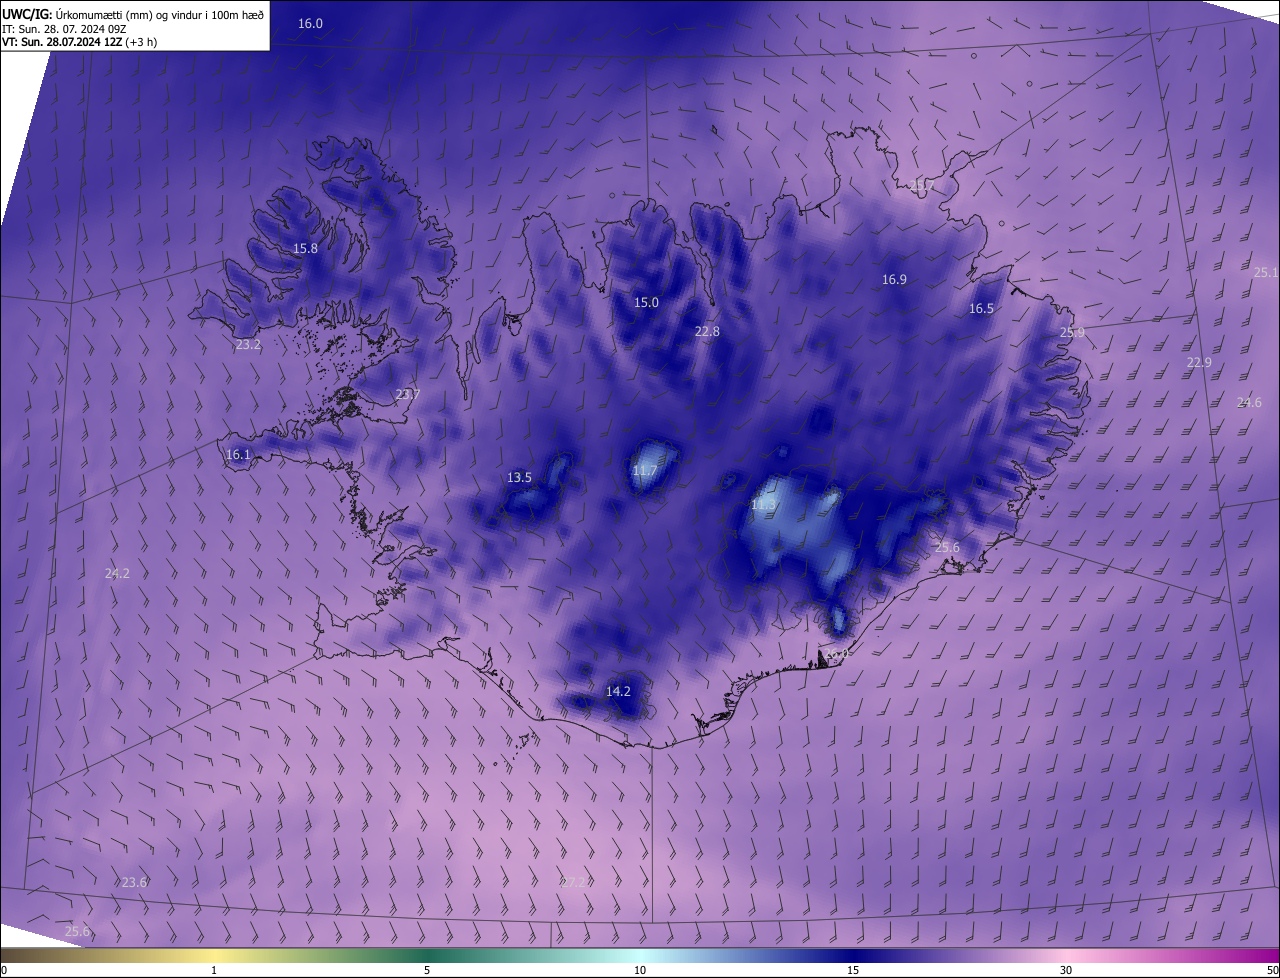Click the 23.6 value in the southwest ocean
Image resolution: width=1280 pixels, height=978 pixels.
134,883
